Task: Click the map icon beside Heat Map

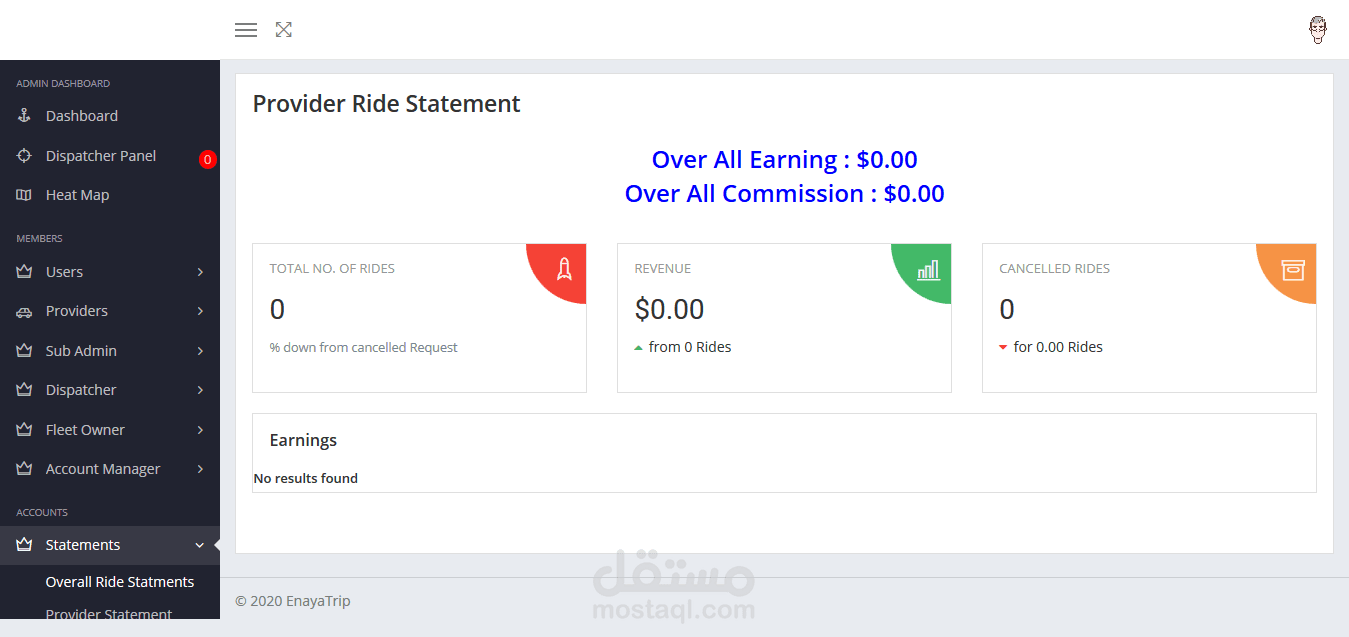Action: [x=25, y=195]
